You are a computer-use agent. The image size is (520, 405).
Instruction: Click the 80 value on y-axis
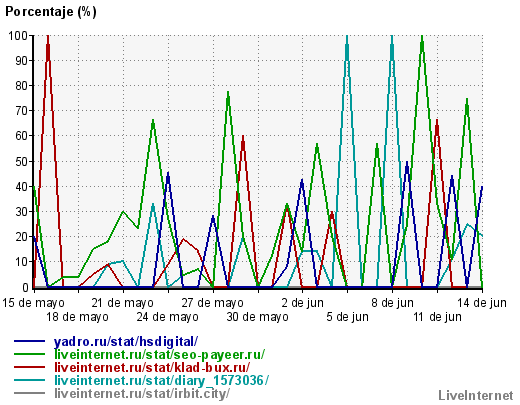tap(22, 86)
